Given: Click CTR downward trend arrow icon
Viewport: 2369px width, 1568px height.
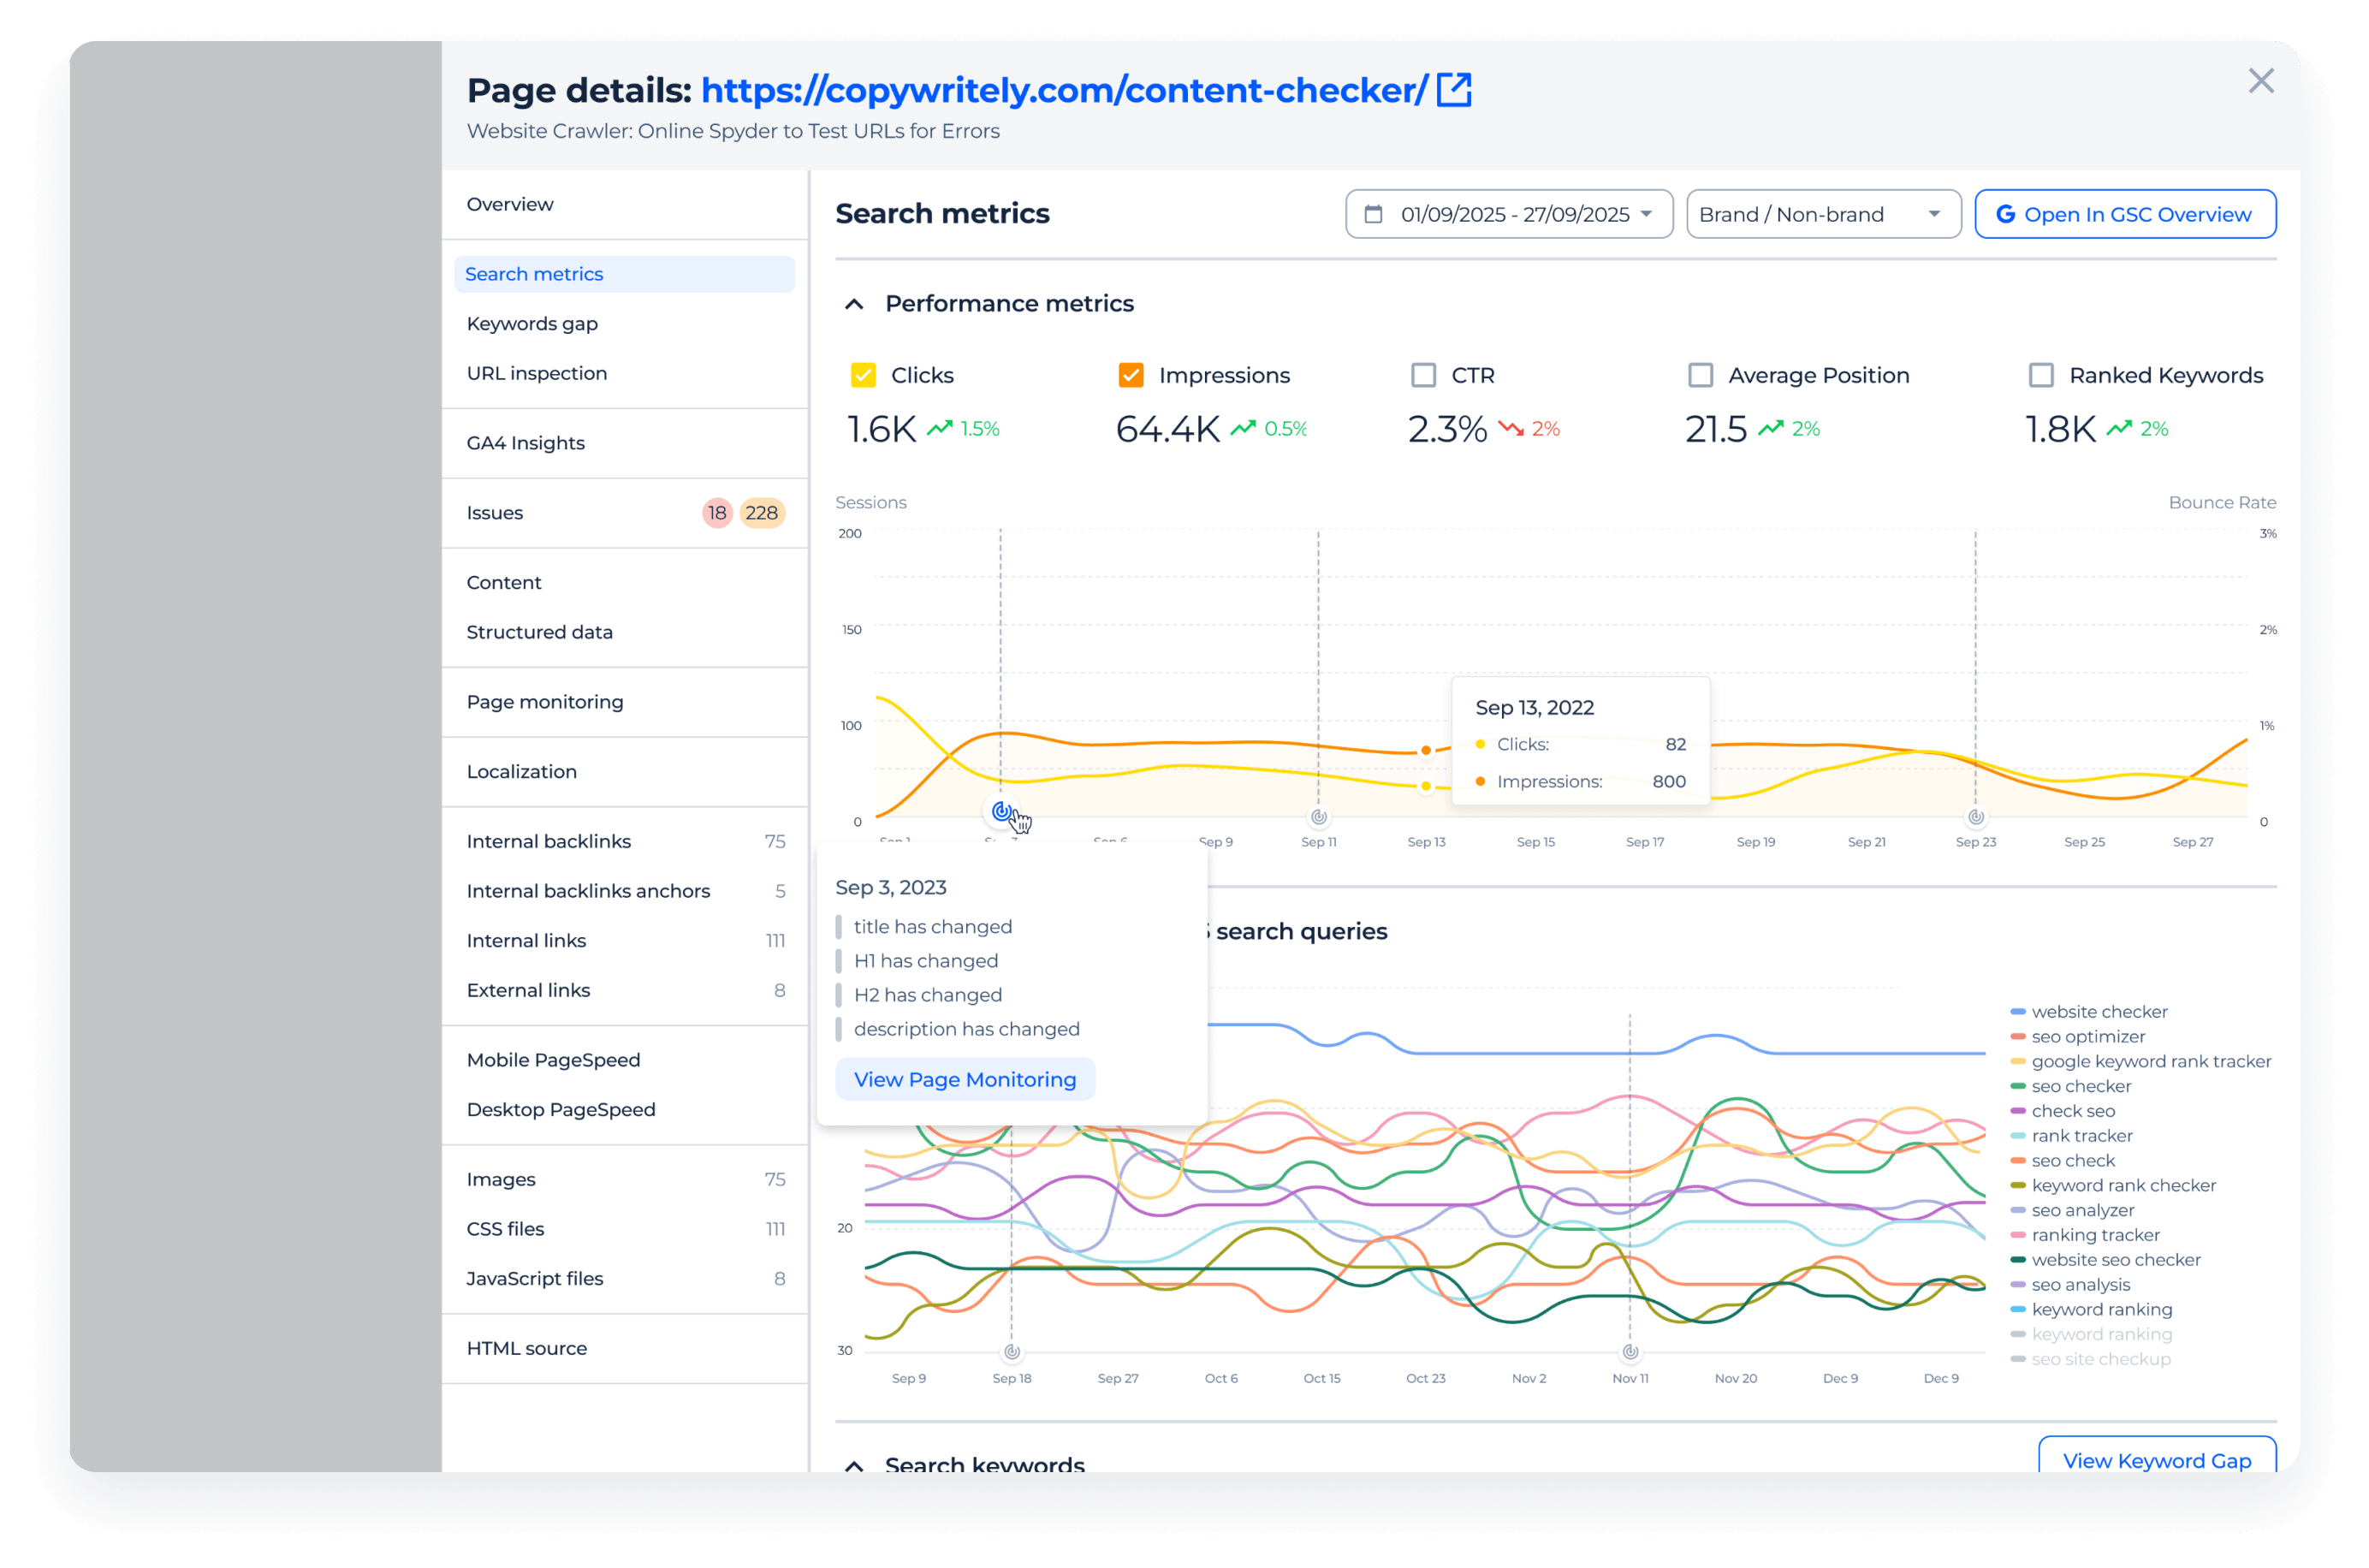Looking at the screenshot, I should (1510, 428).
